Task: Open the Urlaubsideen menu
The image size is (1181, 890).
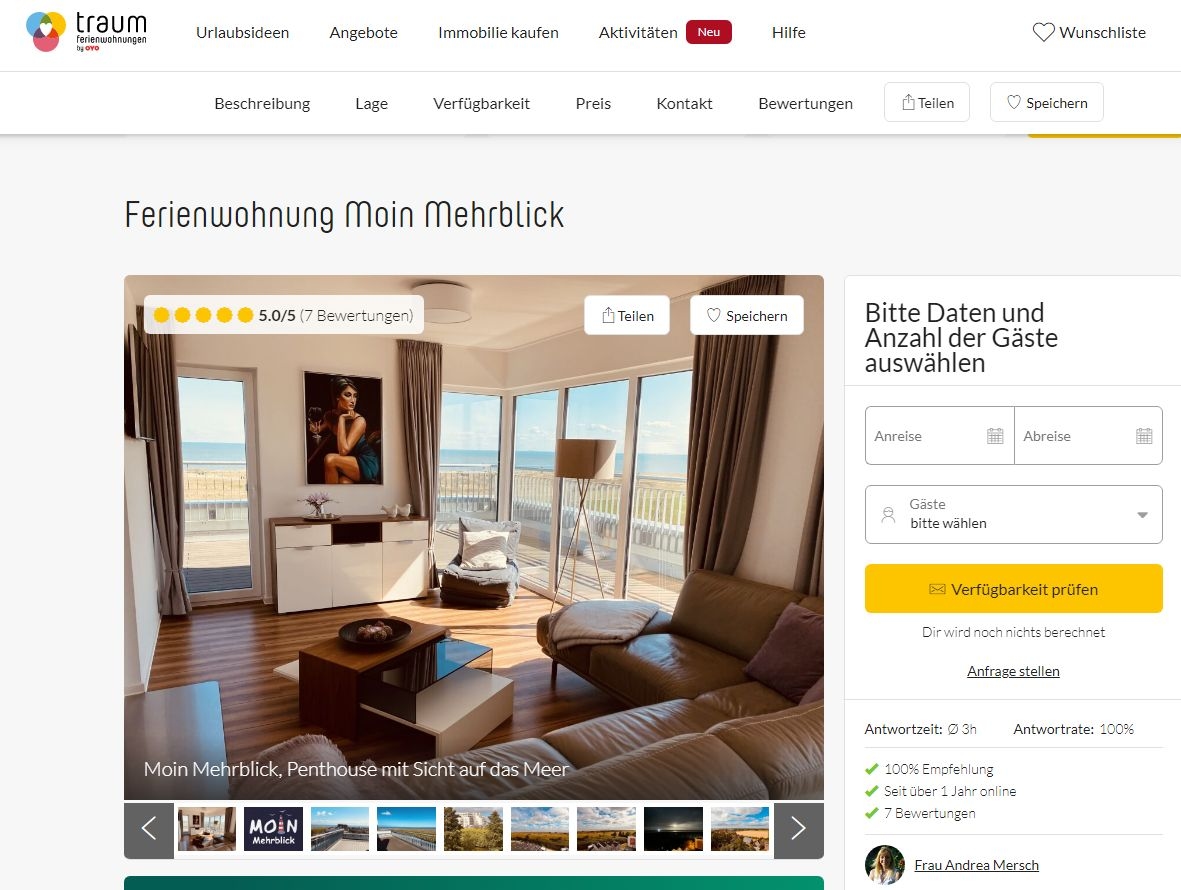Action: coord(243,32)
